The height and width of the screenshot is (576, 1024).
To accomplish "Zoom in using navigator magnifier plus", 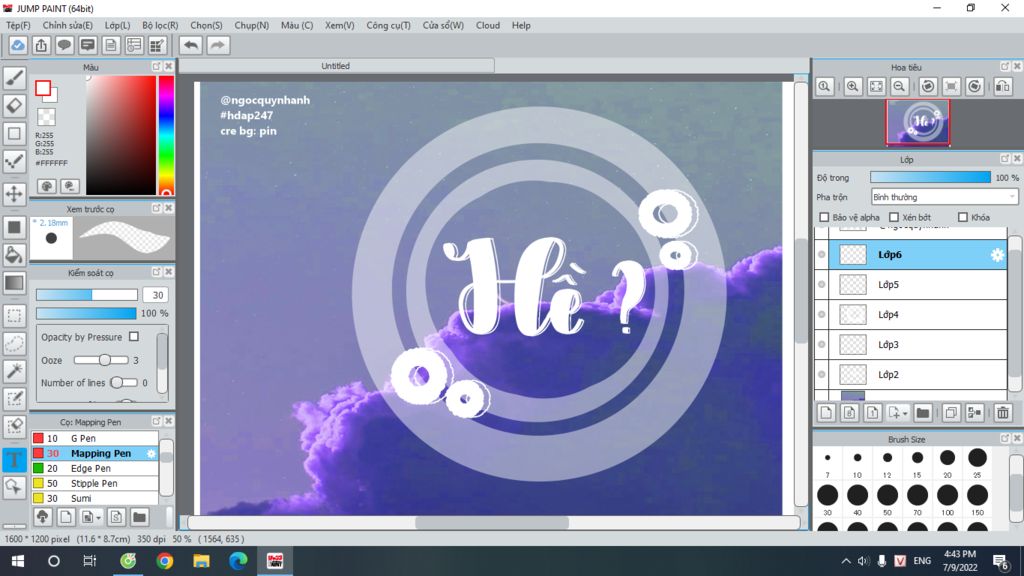I will click(x=852, y=86).
